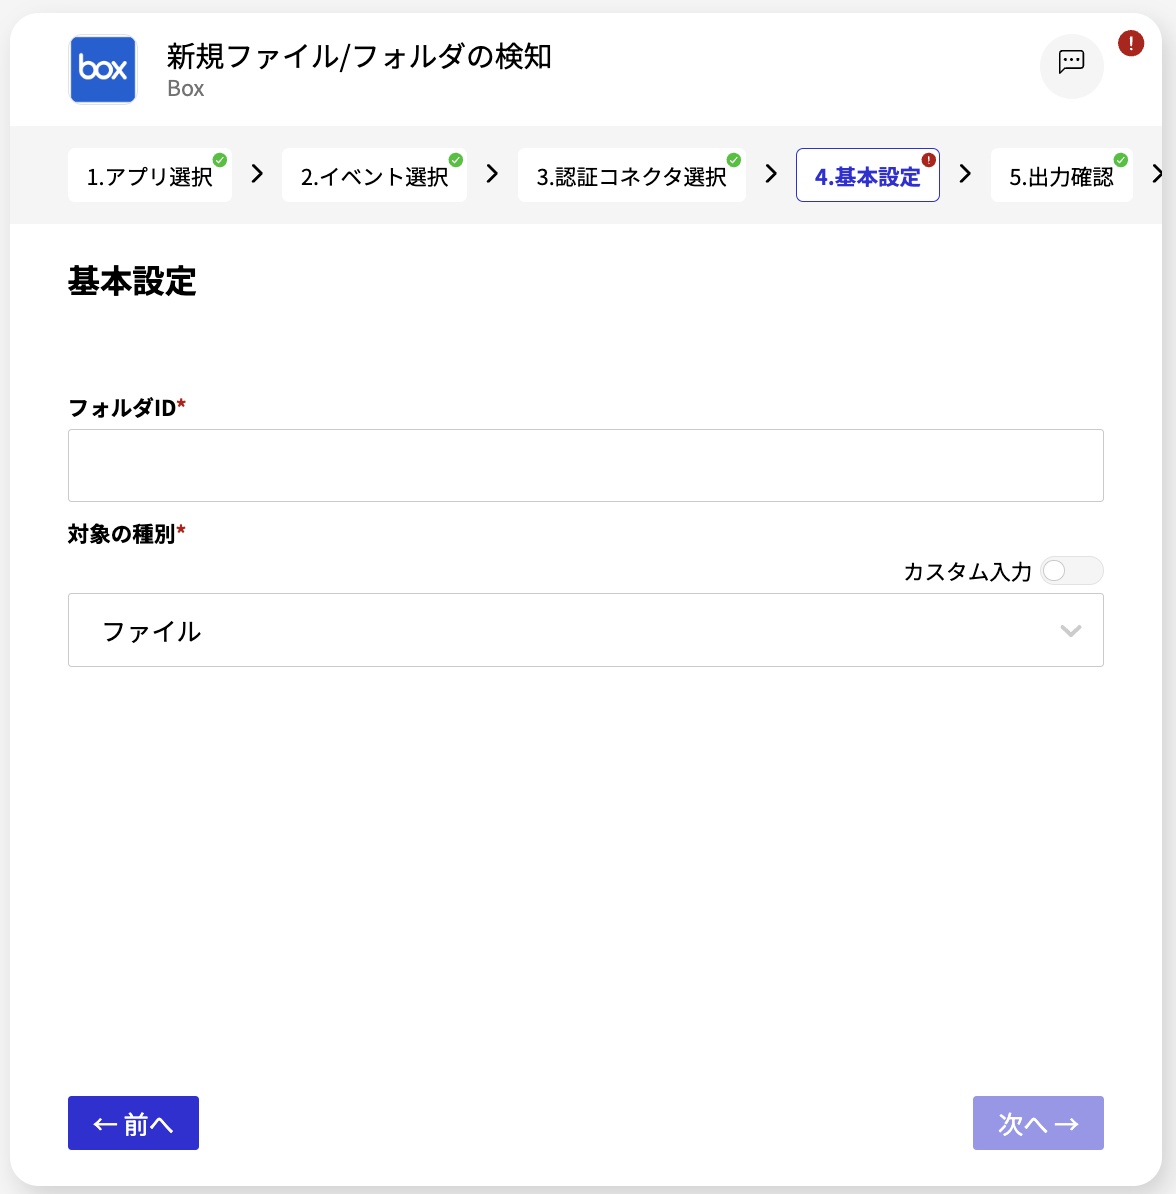Click the red error alert icon in the header
The width and height of the screenshot is (1176, 1194).
pyautogui.click(x=1130, y=43)
